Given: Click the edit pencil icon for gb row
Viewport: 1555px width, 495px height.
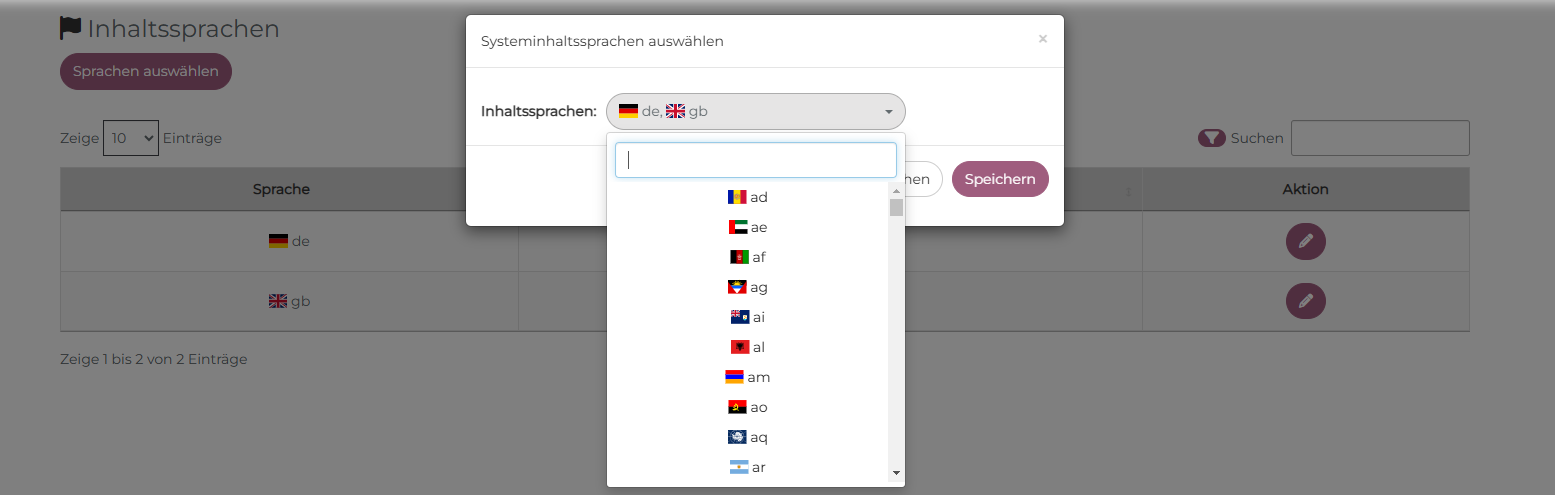Looking at the screenshot, I should coord(1305,301).
